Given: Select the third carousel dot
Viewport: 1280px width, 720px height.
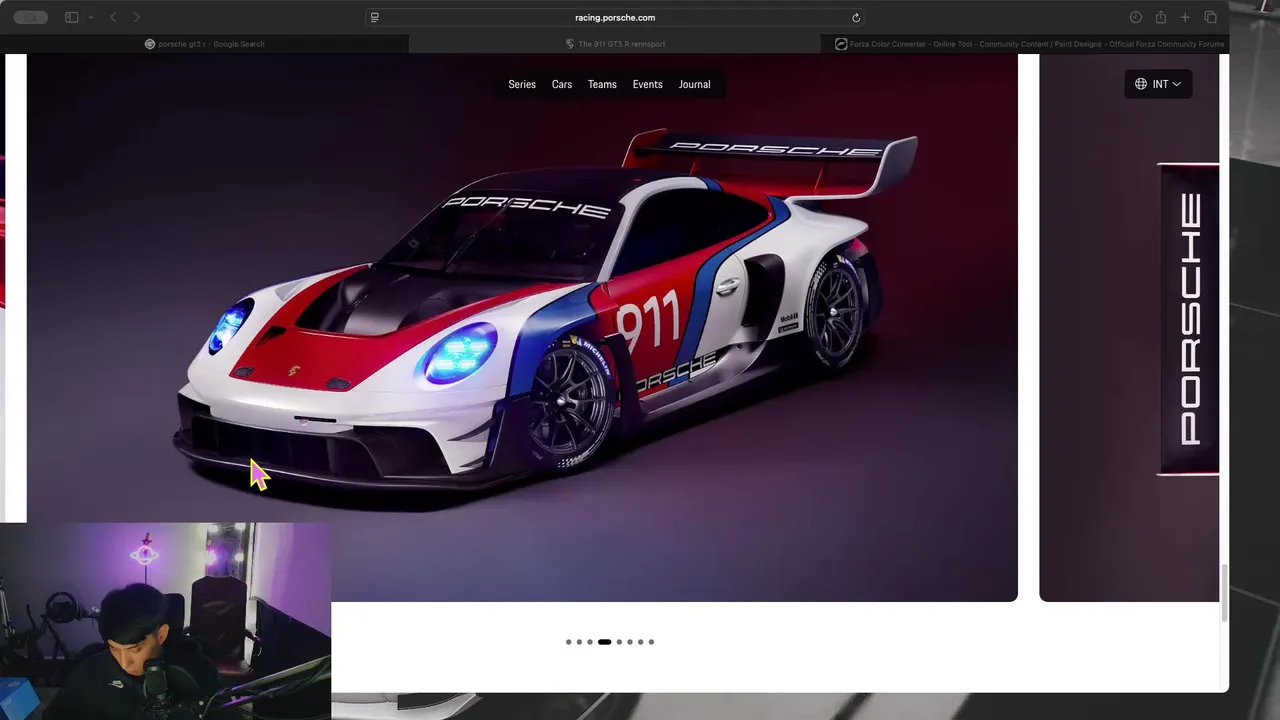Looking at the screenshot, I should click(x=590, y=642).
